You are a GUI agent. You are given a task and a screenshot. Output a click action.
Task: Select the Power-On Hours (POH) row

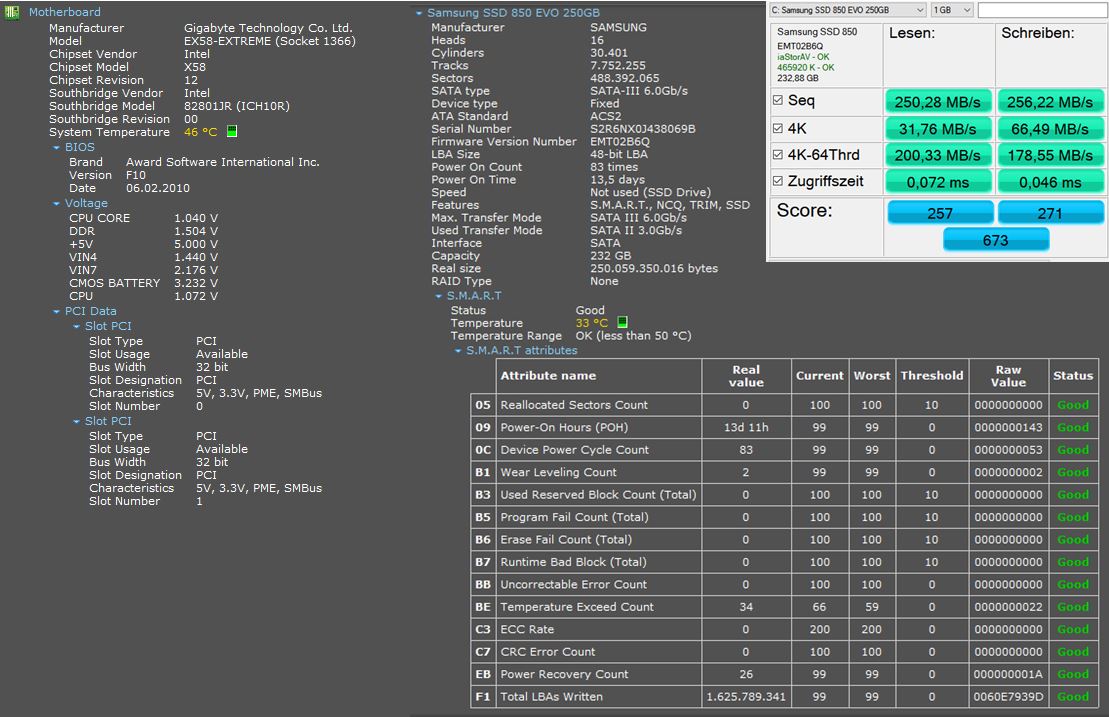click(x=784, y=428)
